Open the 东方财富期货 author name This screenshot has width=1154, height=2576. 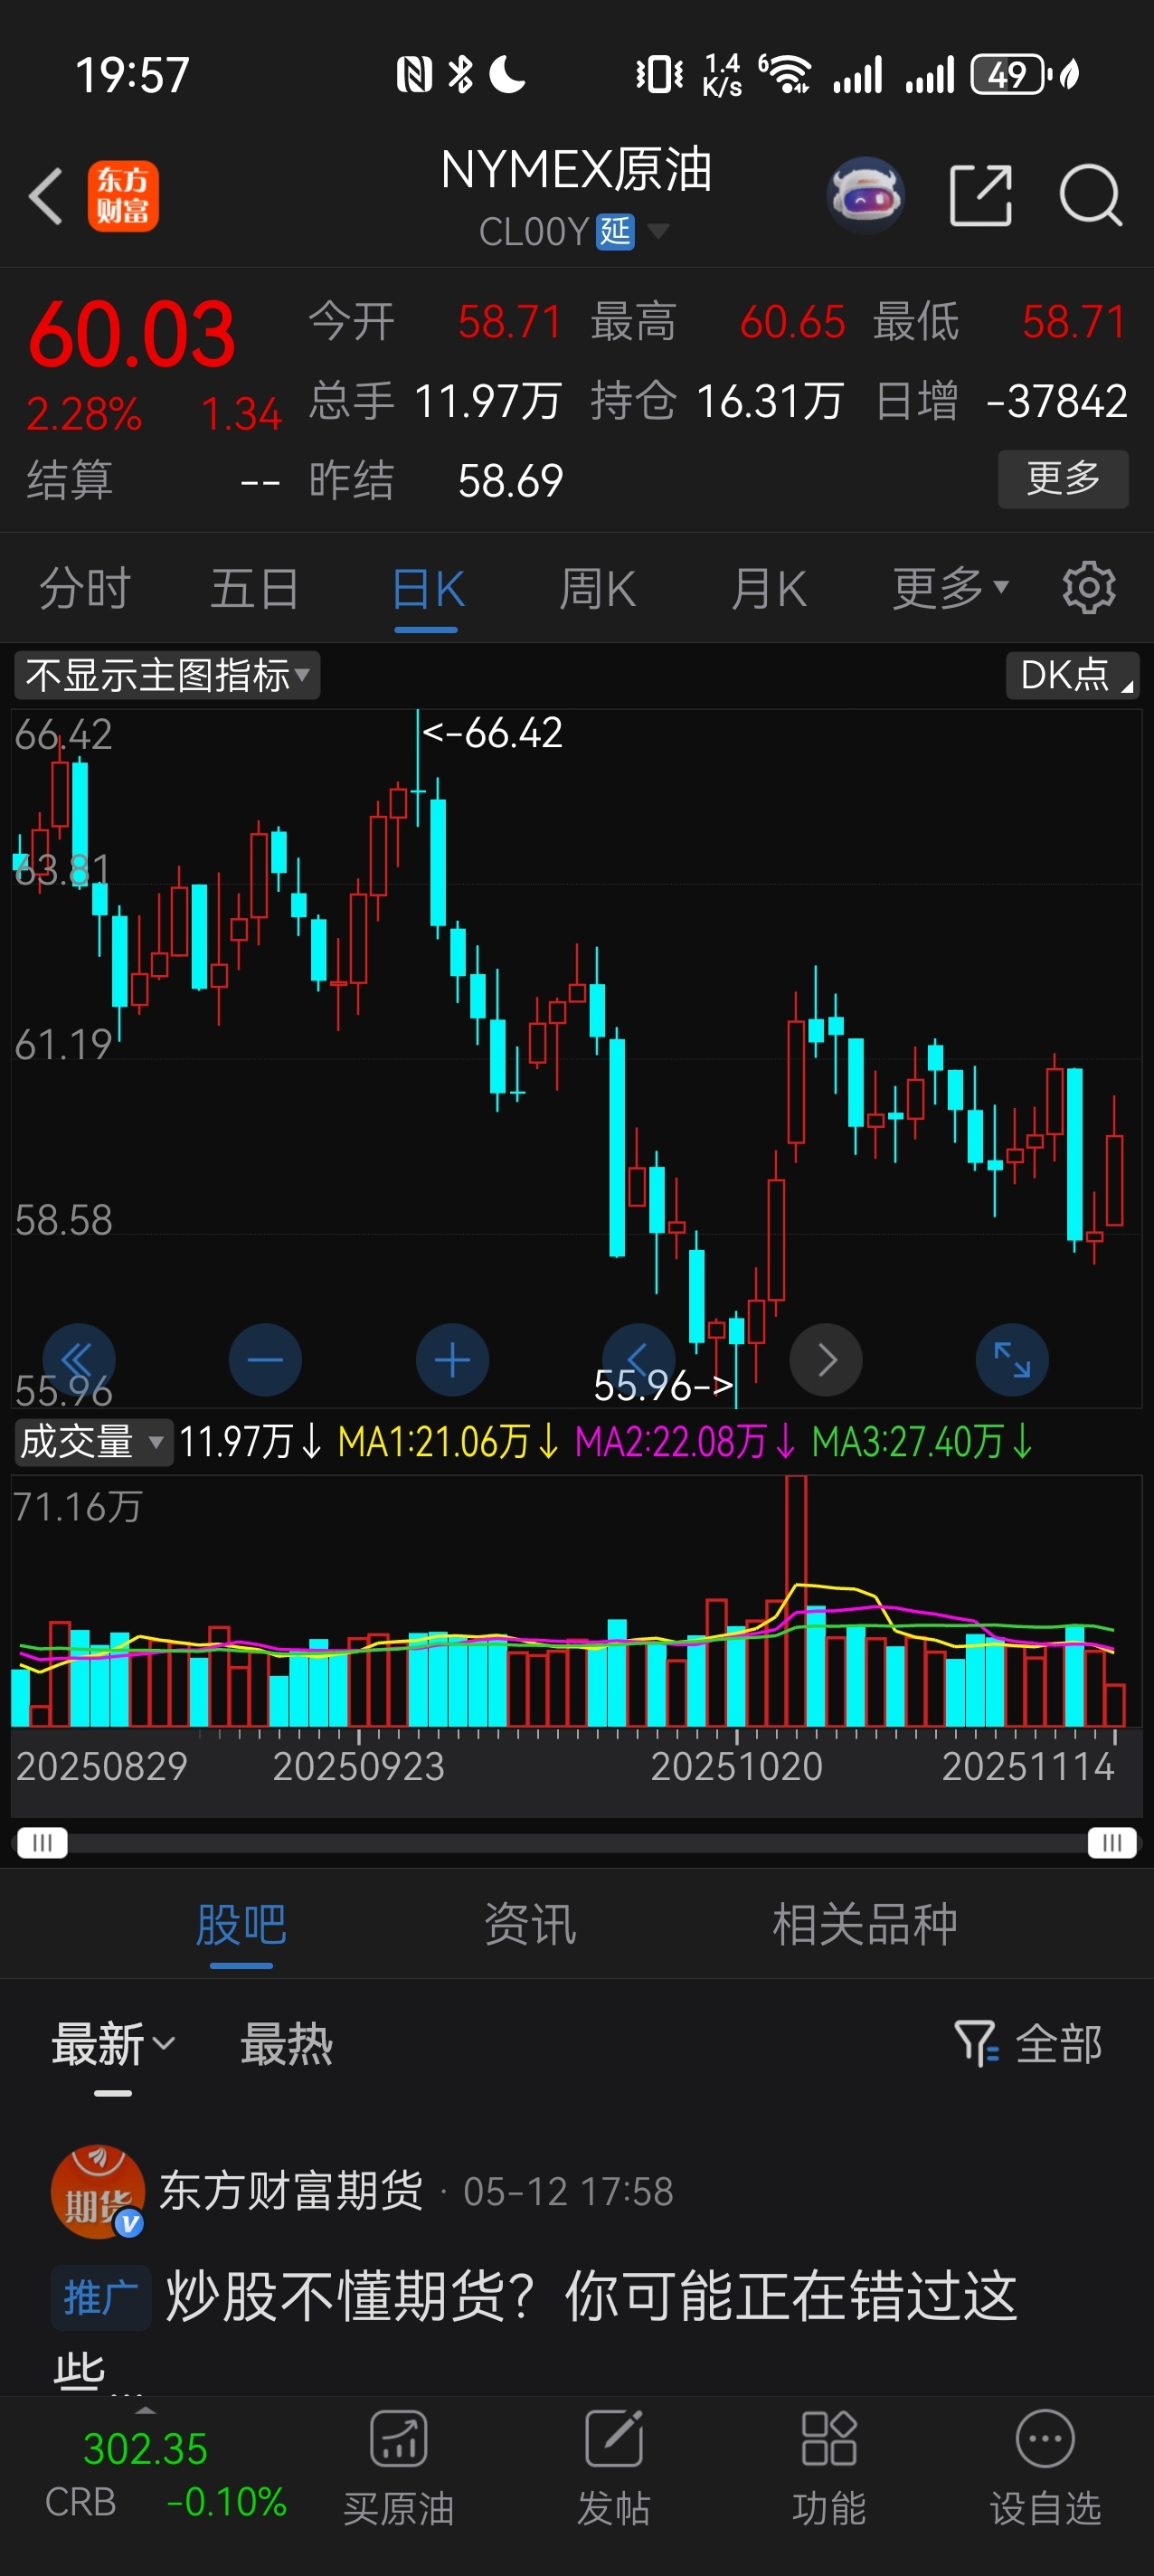pos(292,2190)
